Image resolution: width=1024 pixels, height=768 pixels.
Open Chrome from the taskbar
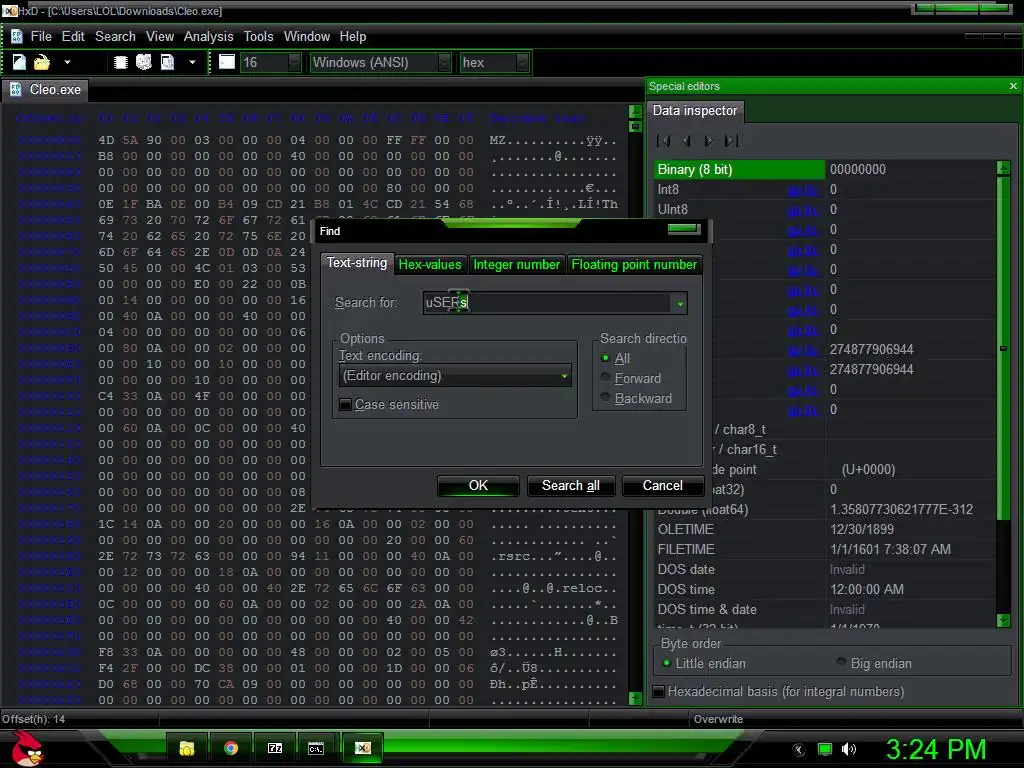pos(231,748)
